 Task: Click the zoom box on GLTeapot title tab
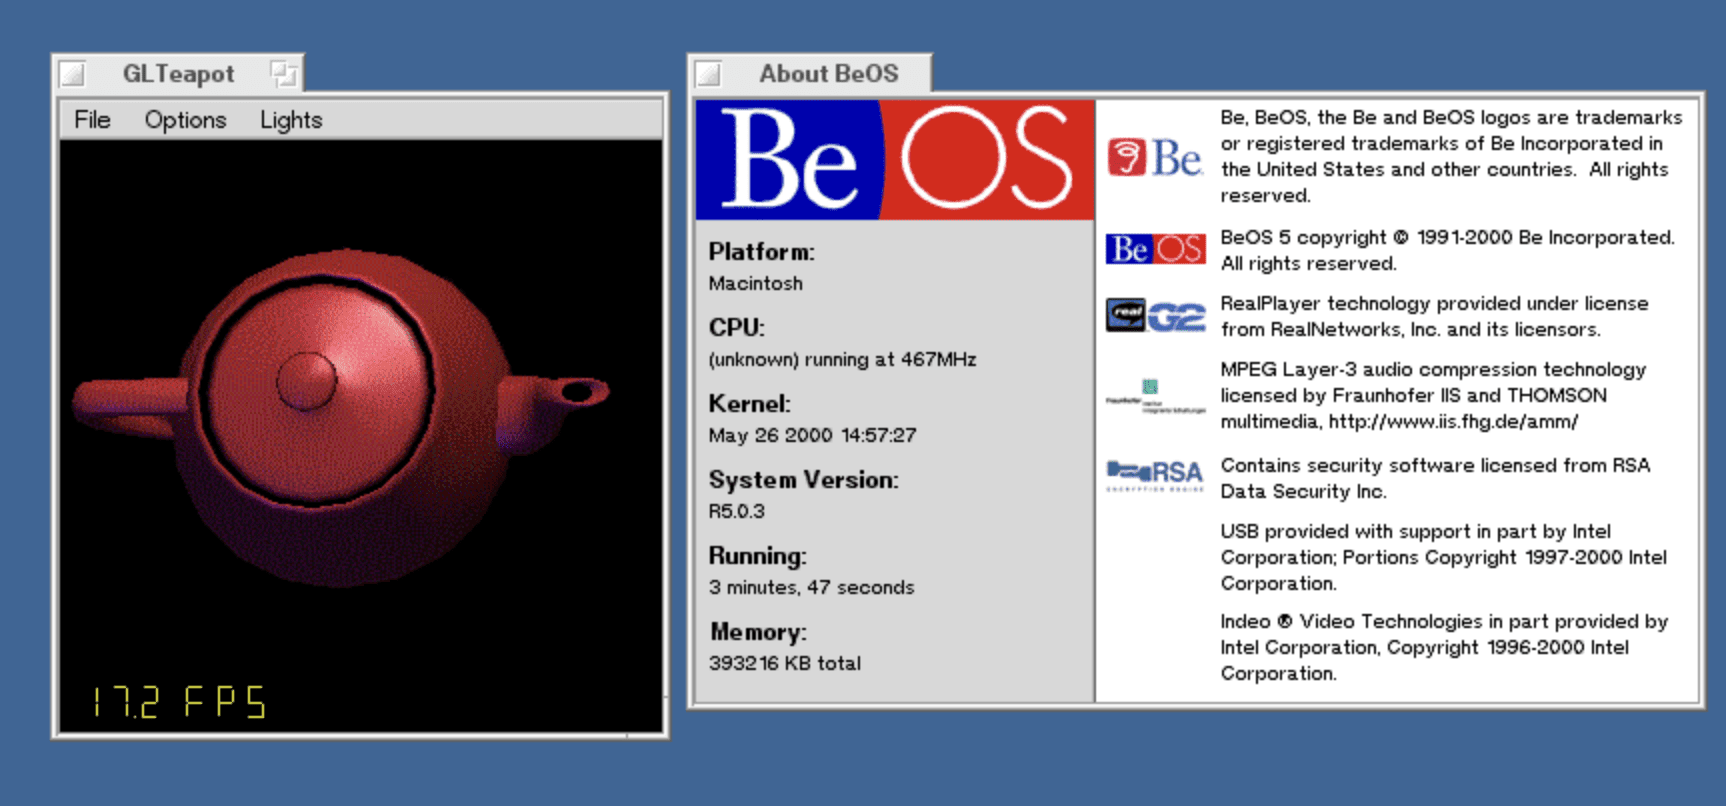tap(284, 73)
